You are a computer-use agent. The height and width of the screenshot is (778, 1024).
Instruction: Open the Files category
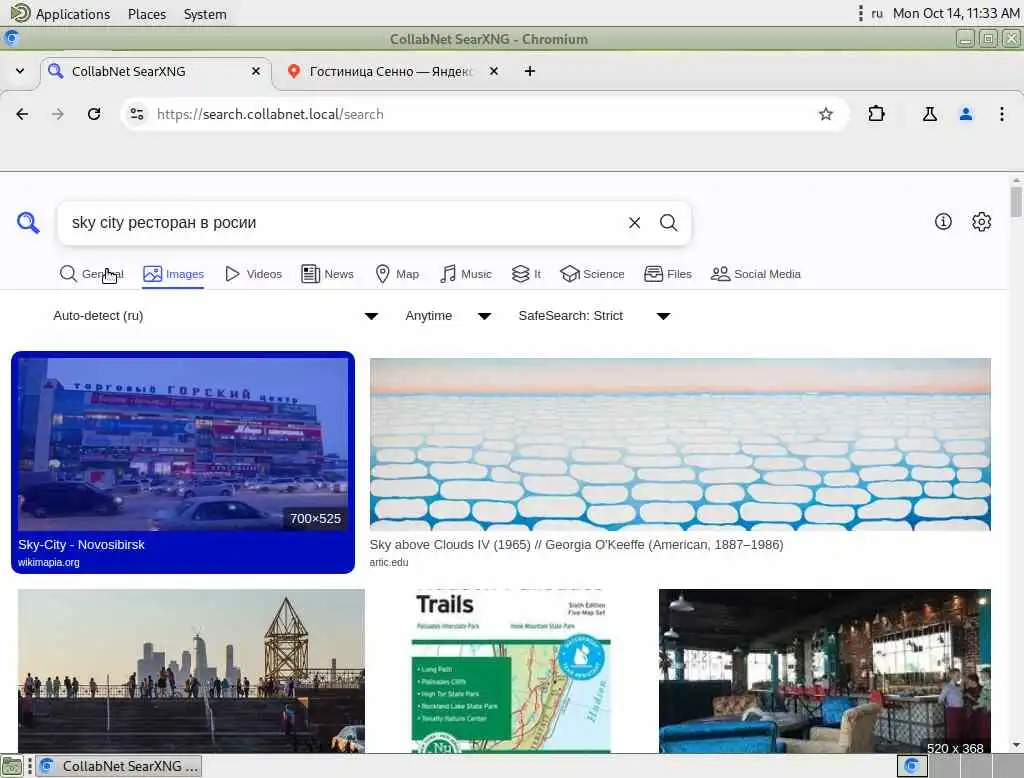tap(667, 274)
